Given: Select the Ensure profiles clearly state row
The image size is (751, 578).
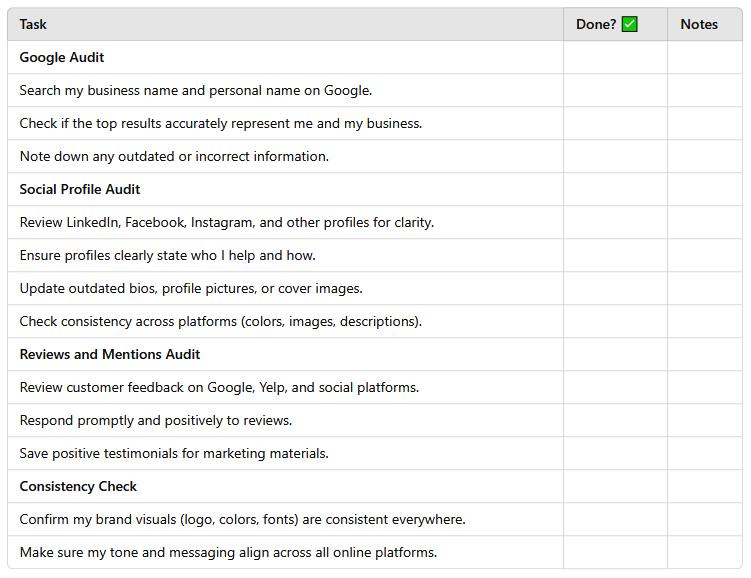Looking at the screenshot, I should (285, 255).
